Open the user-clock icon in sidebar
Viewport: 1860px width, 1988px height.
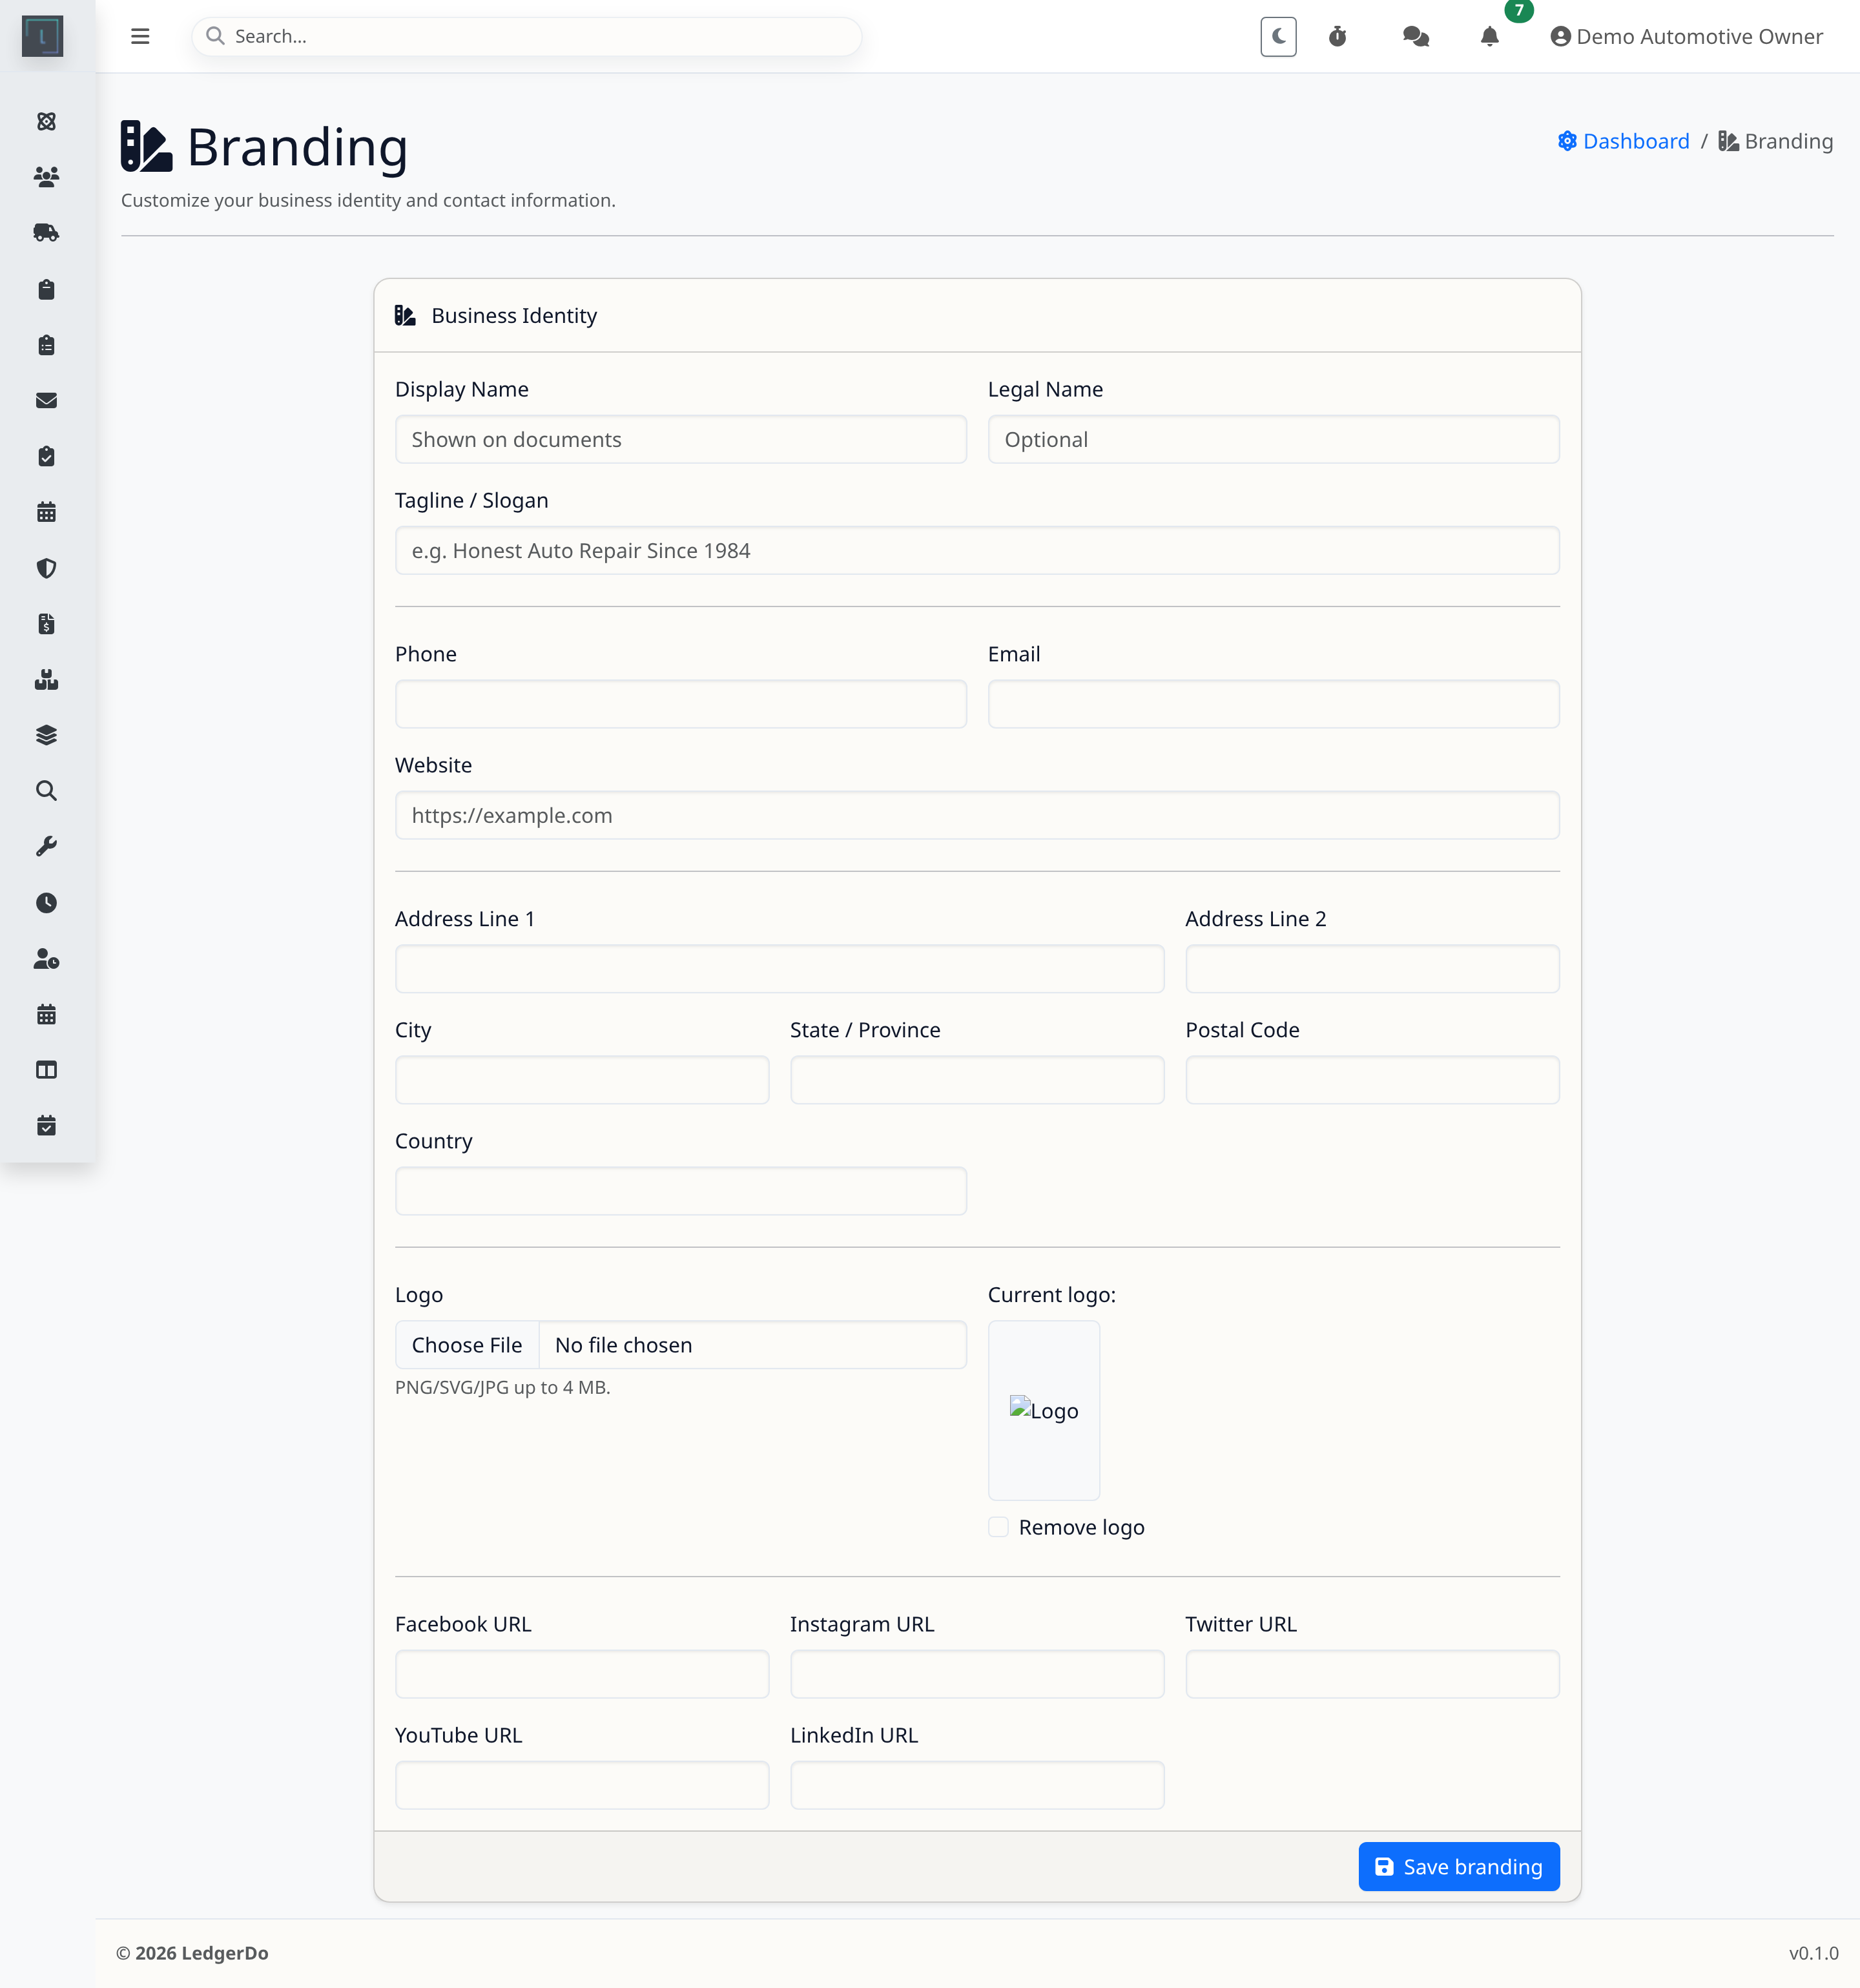(x=46, y=959)
